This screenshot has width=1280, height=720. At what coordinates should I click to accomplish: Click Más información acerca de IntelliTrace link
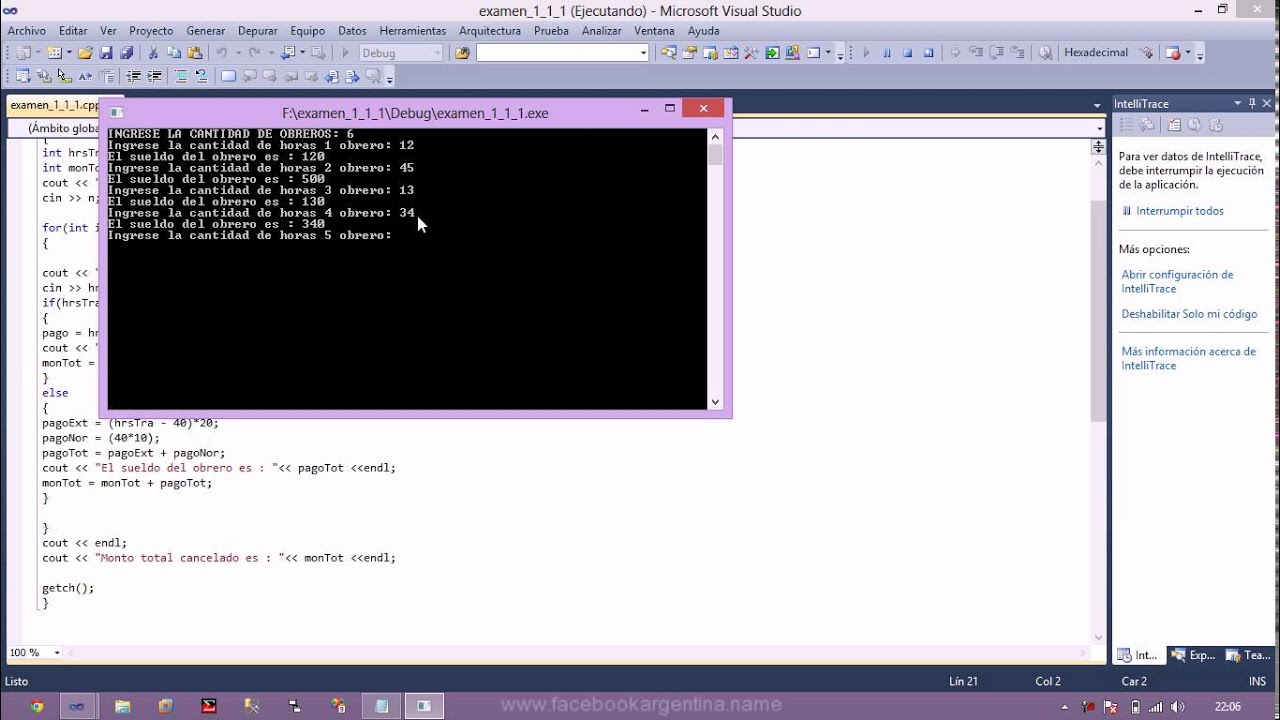click(1188, 358)
